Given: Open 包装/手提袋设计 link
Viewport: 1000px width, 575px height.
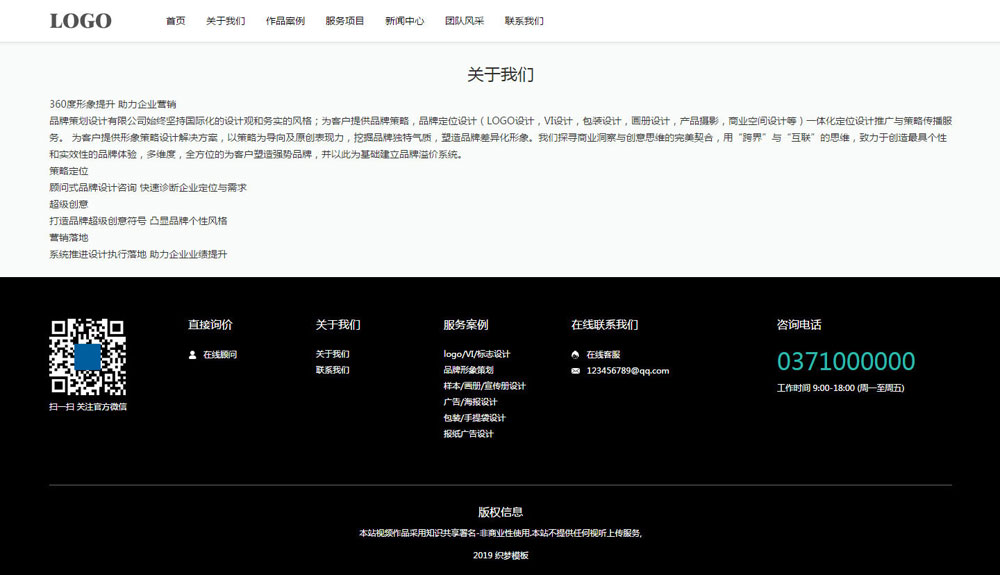Looking at the screenshot, I should pyautogui.click(x=474, y=418).
